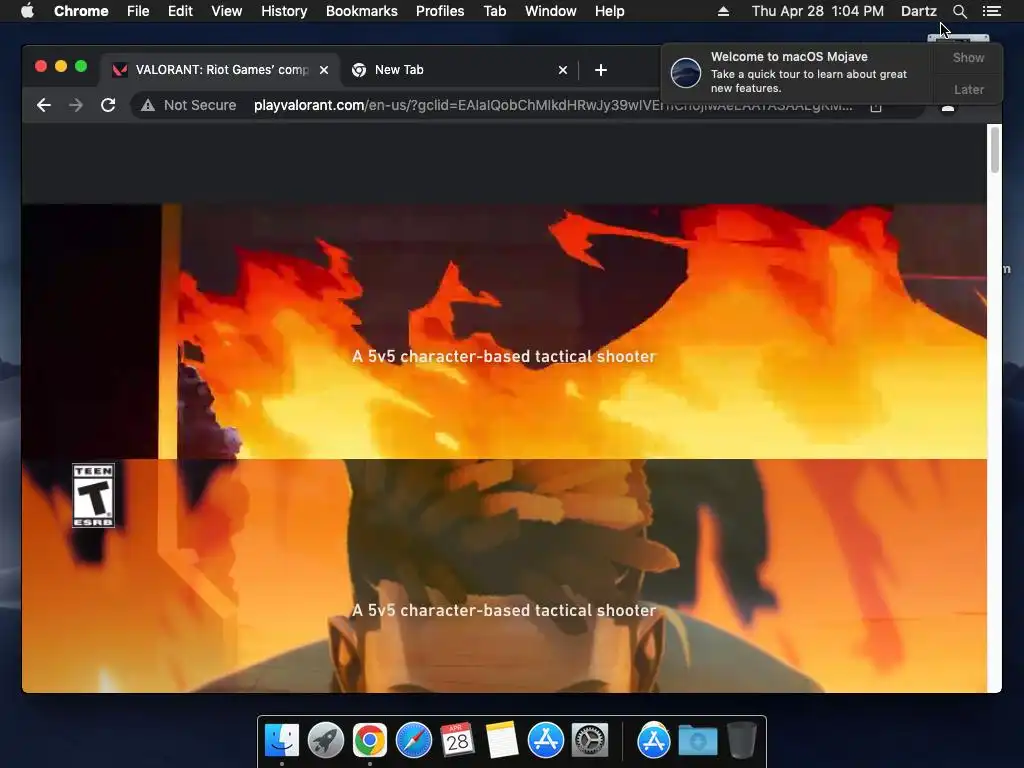Click the Dartz user name in menu bar
The width and height of the screenshot is (1024, 768).
pos(919,11)
